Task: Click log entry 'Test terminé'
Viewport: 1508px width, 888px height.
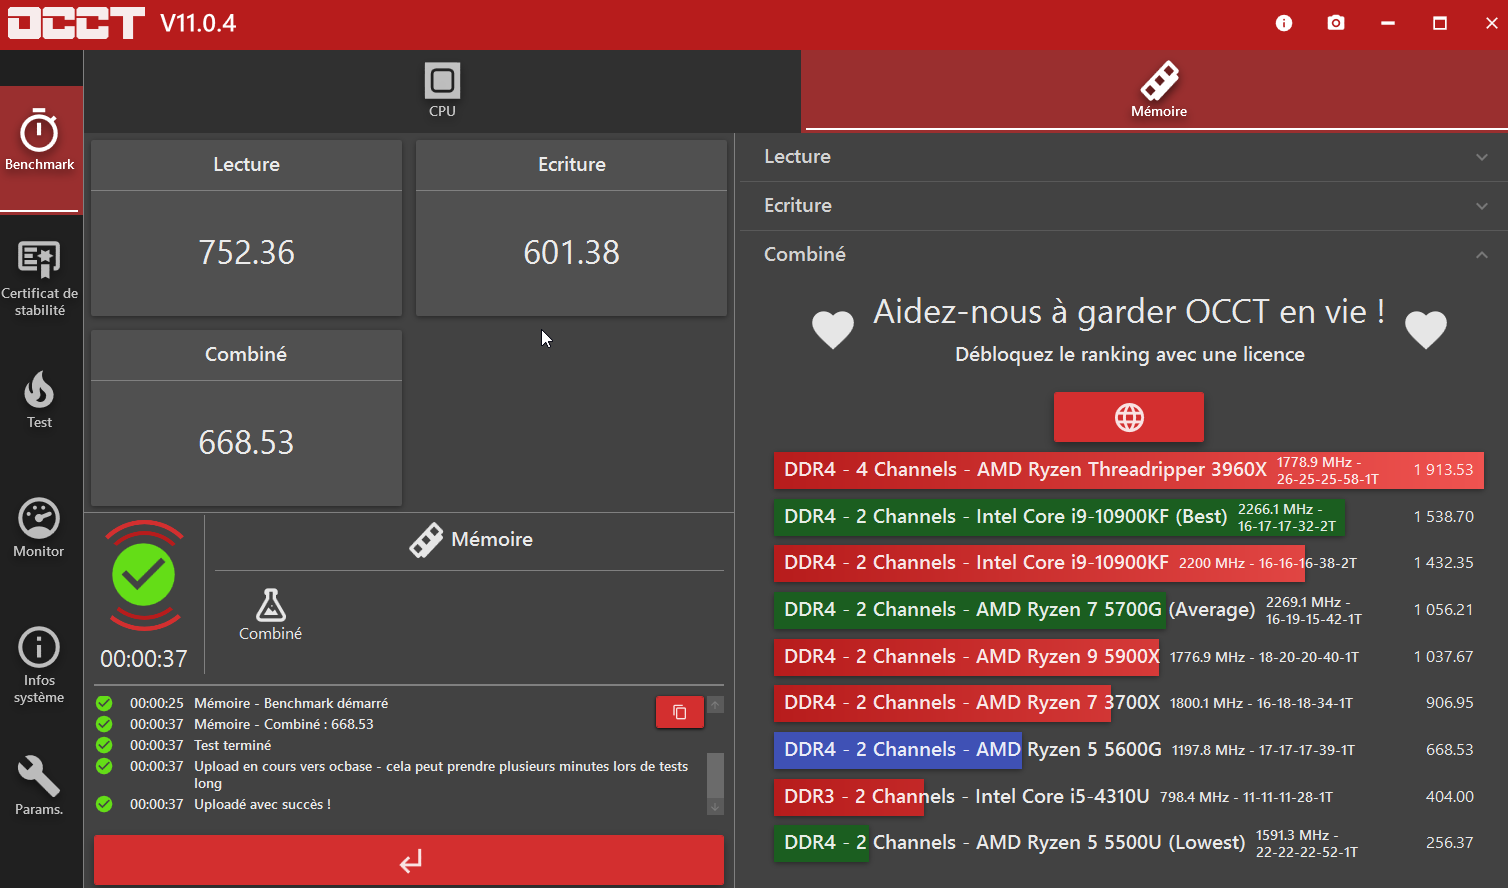Action: (233, 746)
